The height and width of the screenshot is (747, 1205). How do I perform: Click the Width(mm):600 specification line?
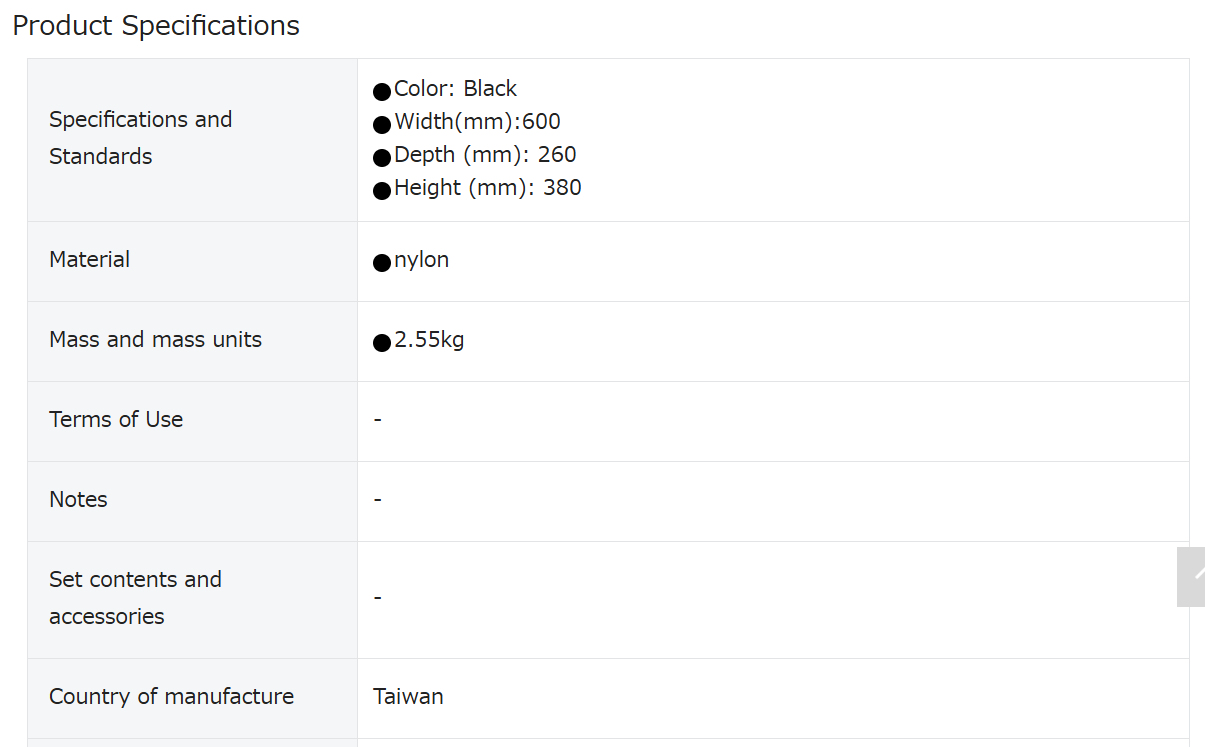pos(477,122)
